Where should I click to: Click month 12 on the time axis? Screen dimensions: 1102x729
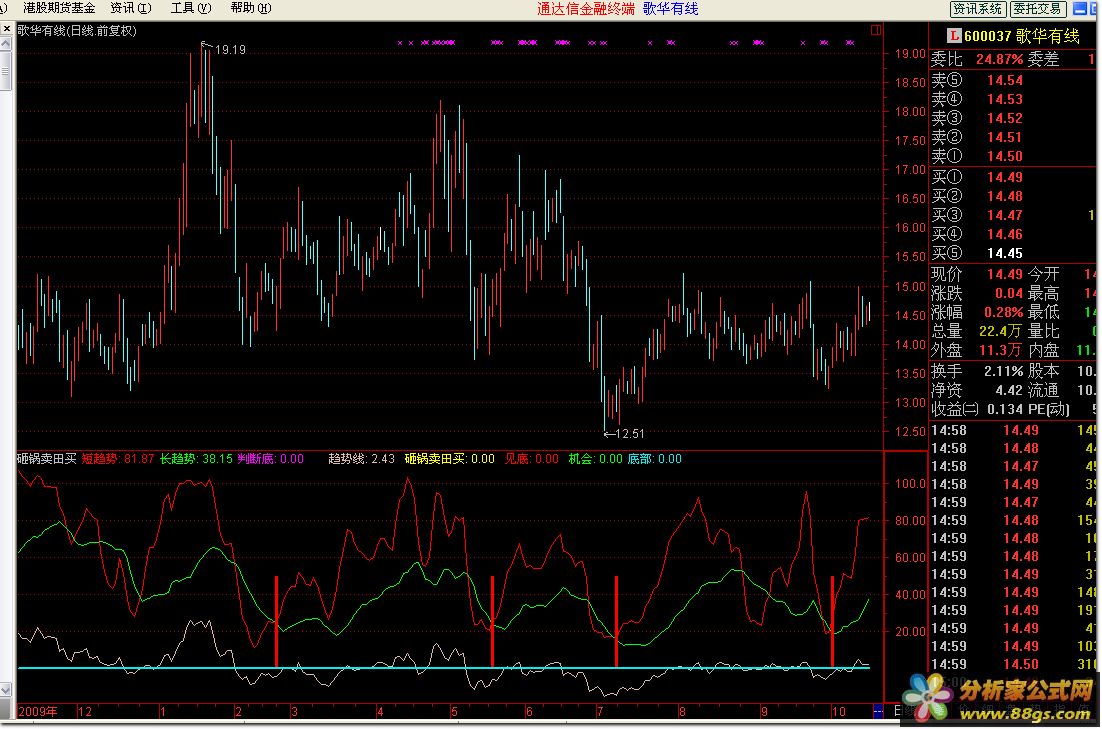pos(84,711)
